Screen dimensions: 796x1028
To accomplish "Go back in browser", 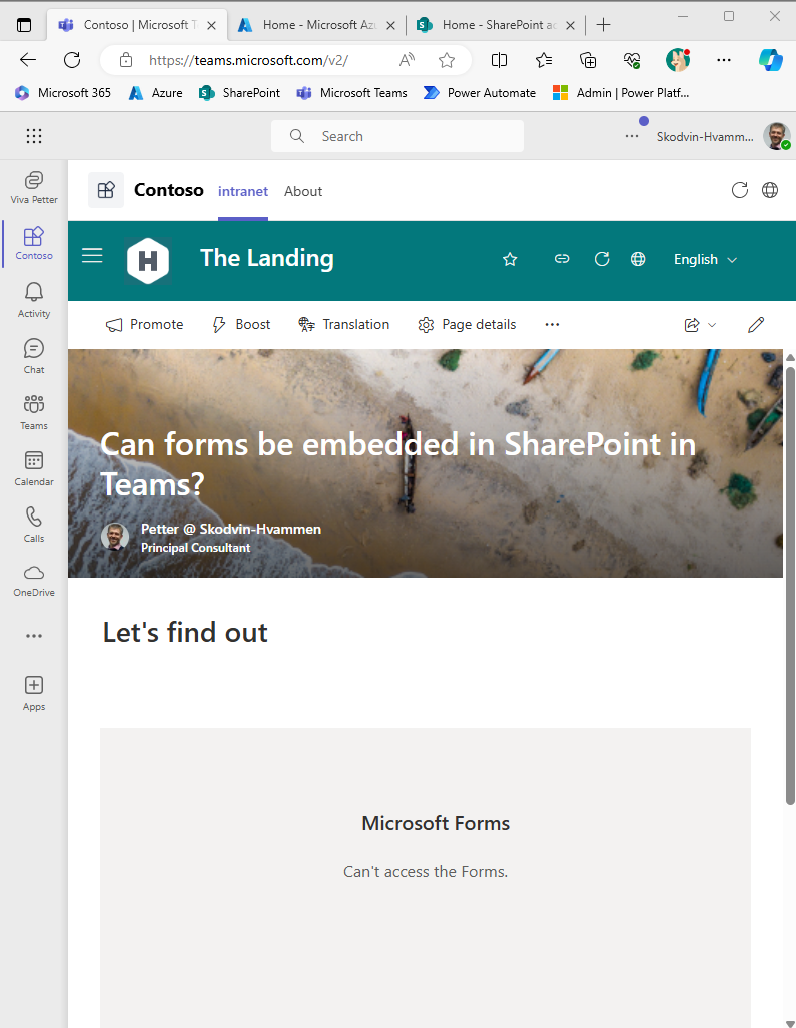I will pos(28,60).
